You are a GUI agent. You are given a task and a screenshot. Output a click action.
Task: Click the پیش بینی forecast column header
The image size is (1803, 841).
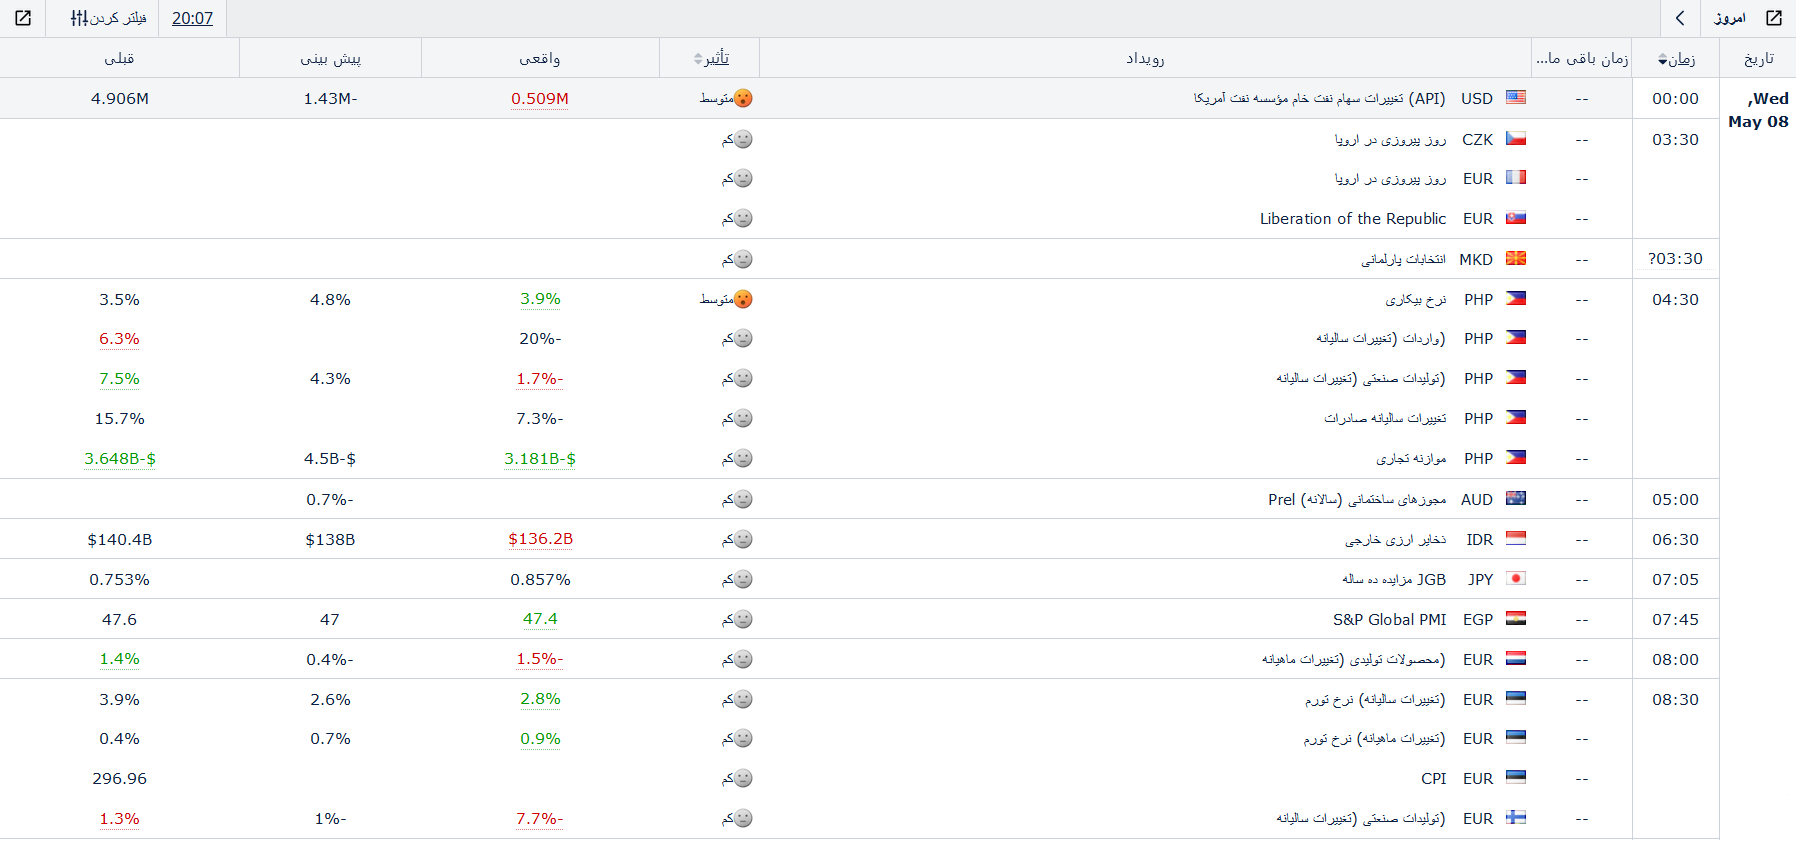(331, 59)
